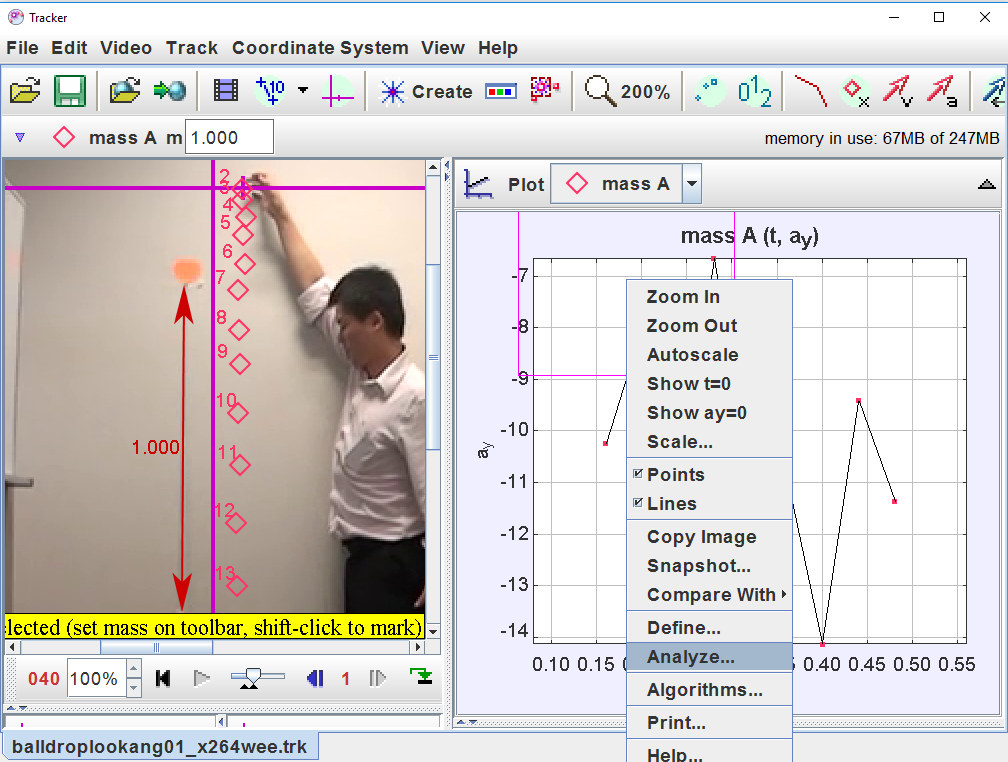Toggle acceleration vectors icon

pos(942,91)
